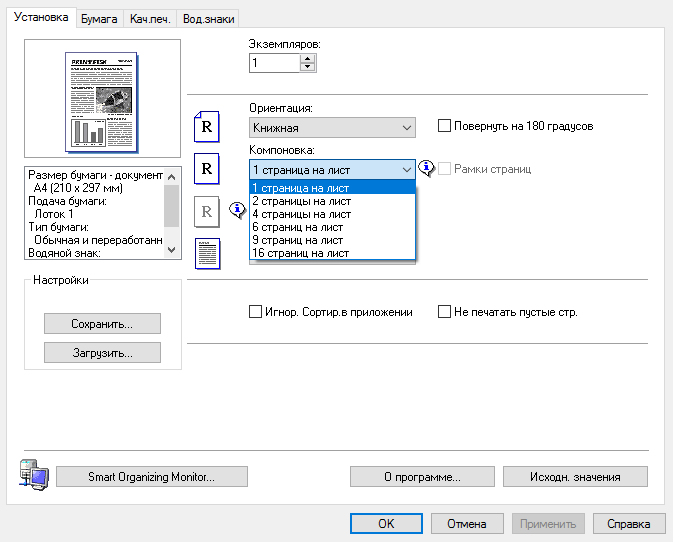The height and width of the screenshot is (542, 673).
Task: Click the info icon next to Рамки страниц
Action: 427,169
